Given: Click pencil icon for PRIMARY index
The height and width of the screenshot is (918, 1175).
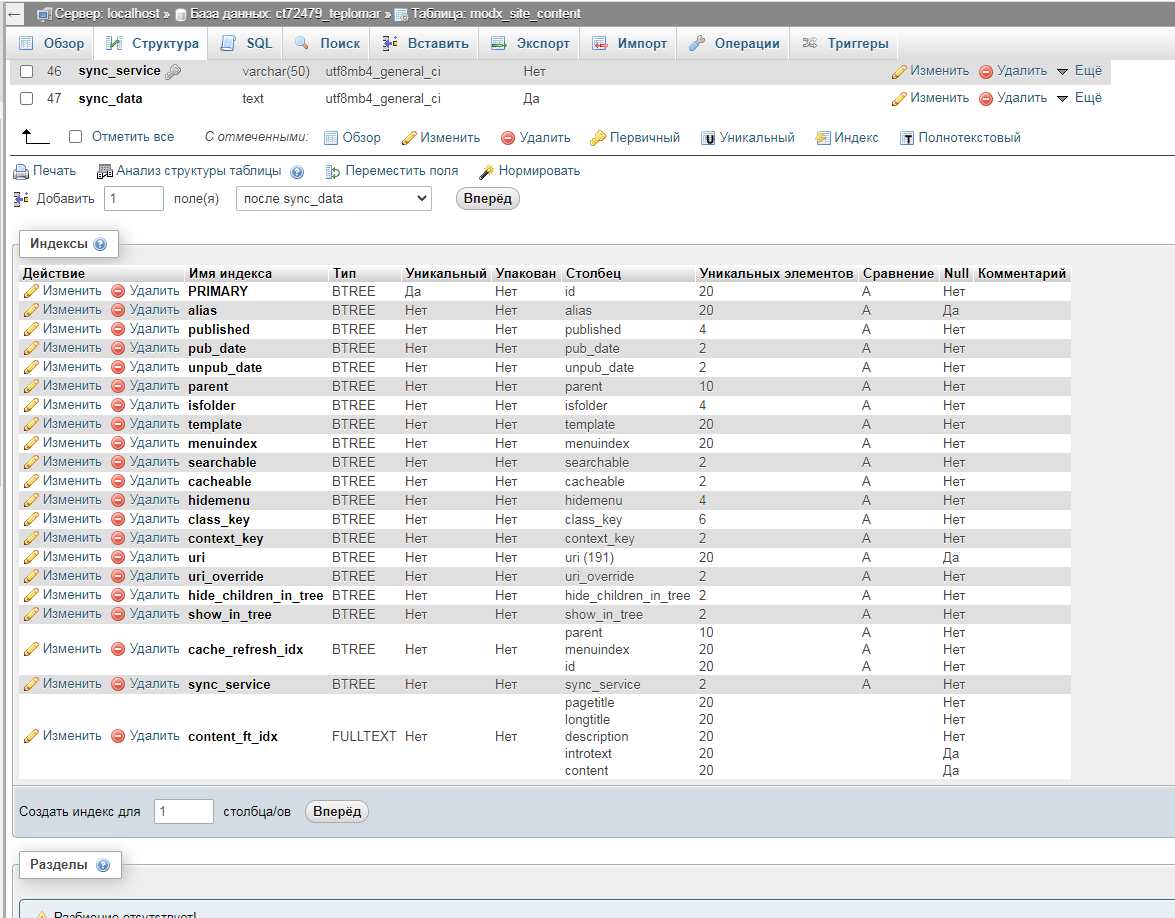Looking at the screenshot, I should (31, 291).
